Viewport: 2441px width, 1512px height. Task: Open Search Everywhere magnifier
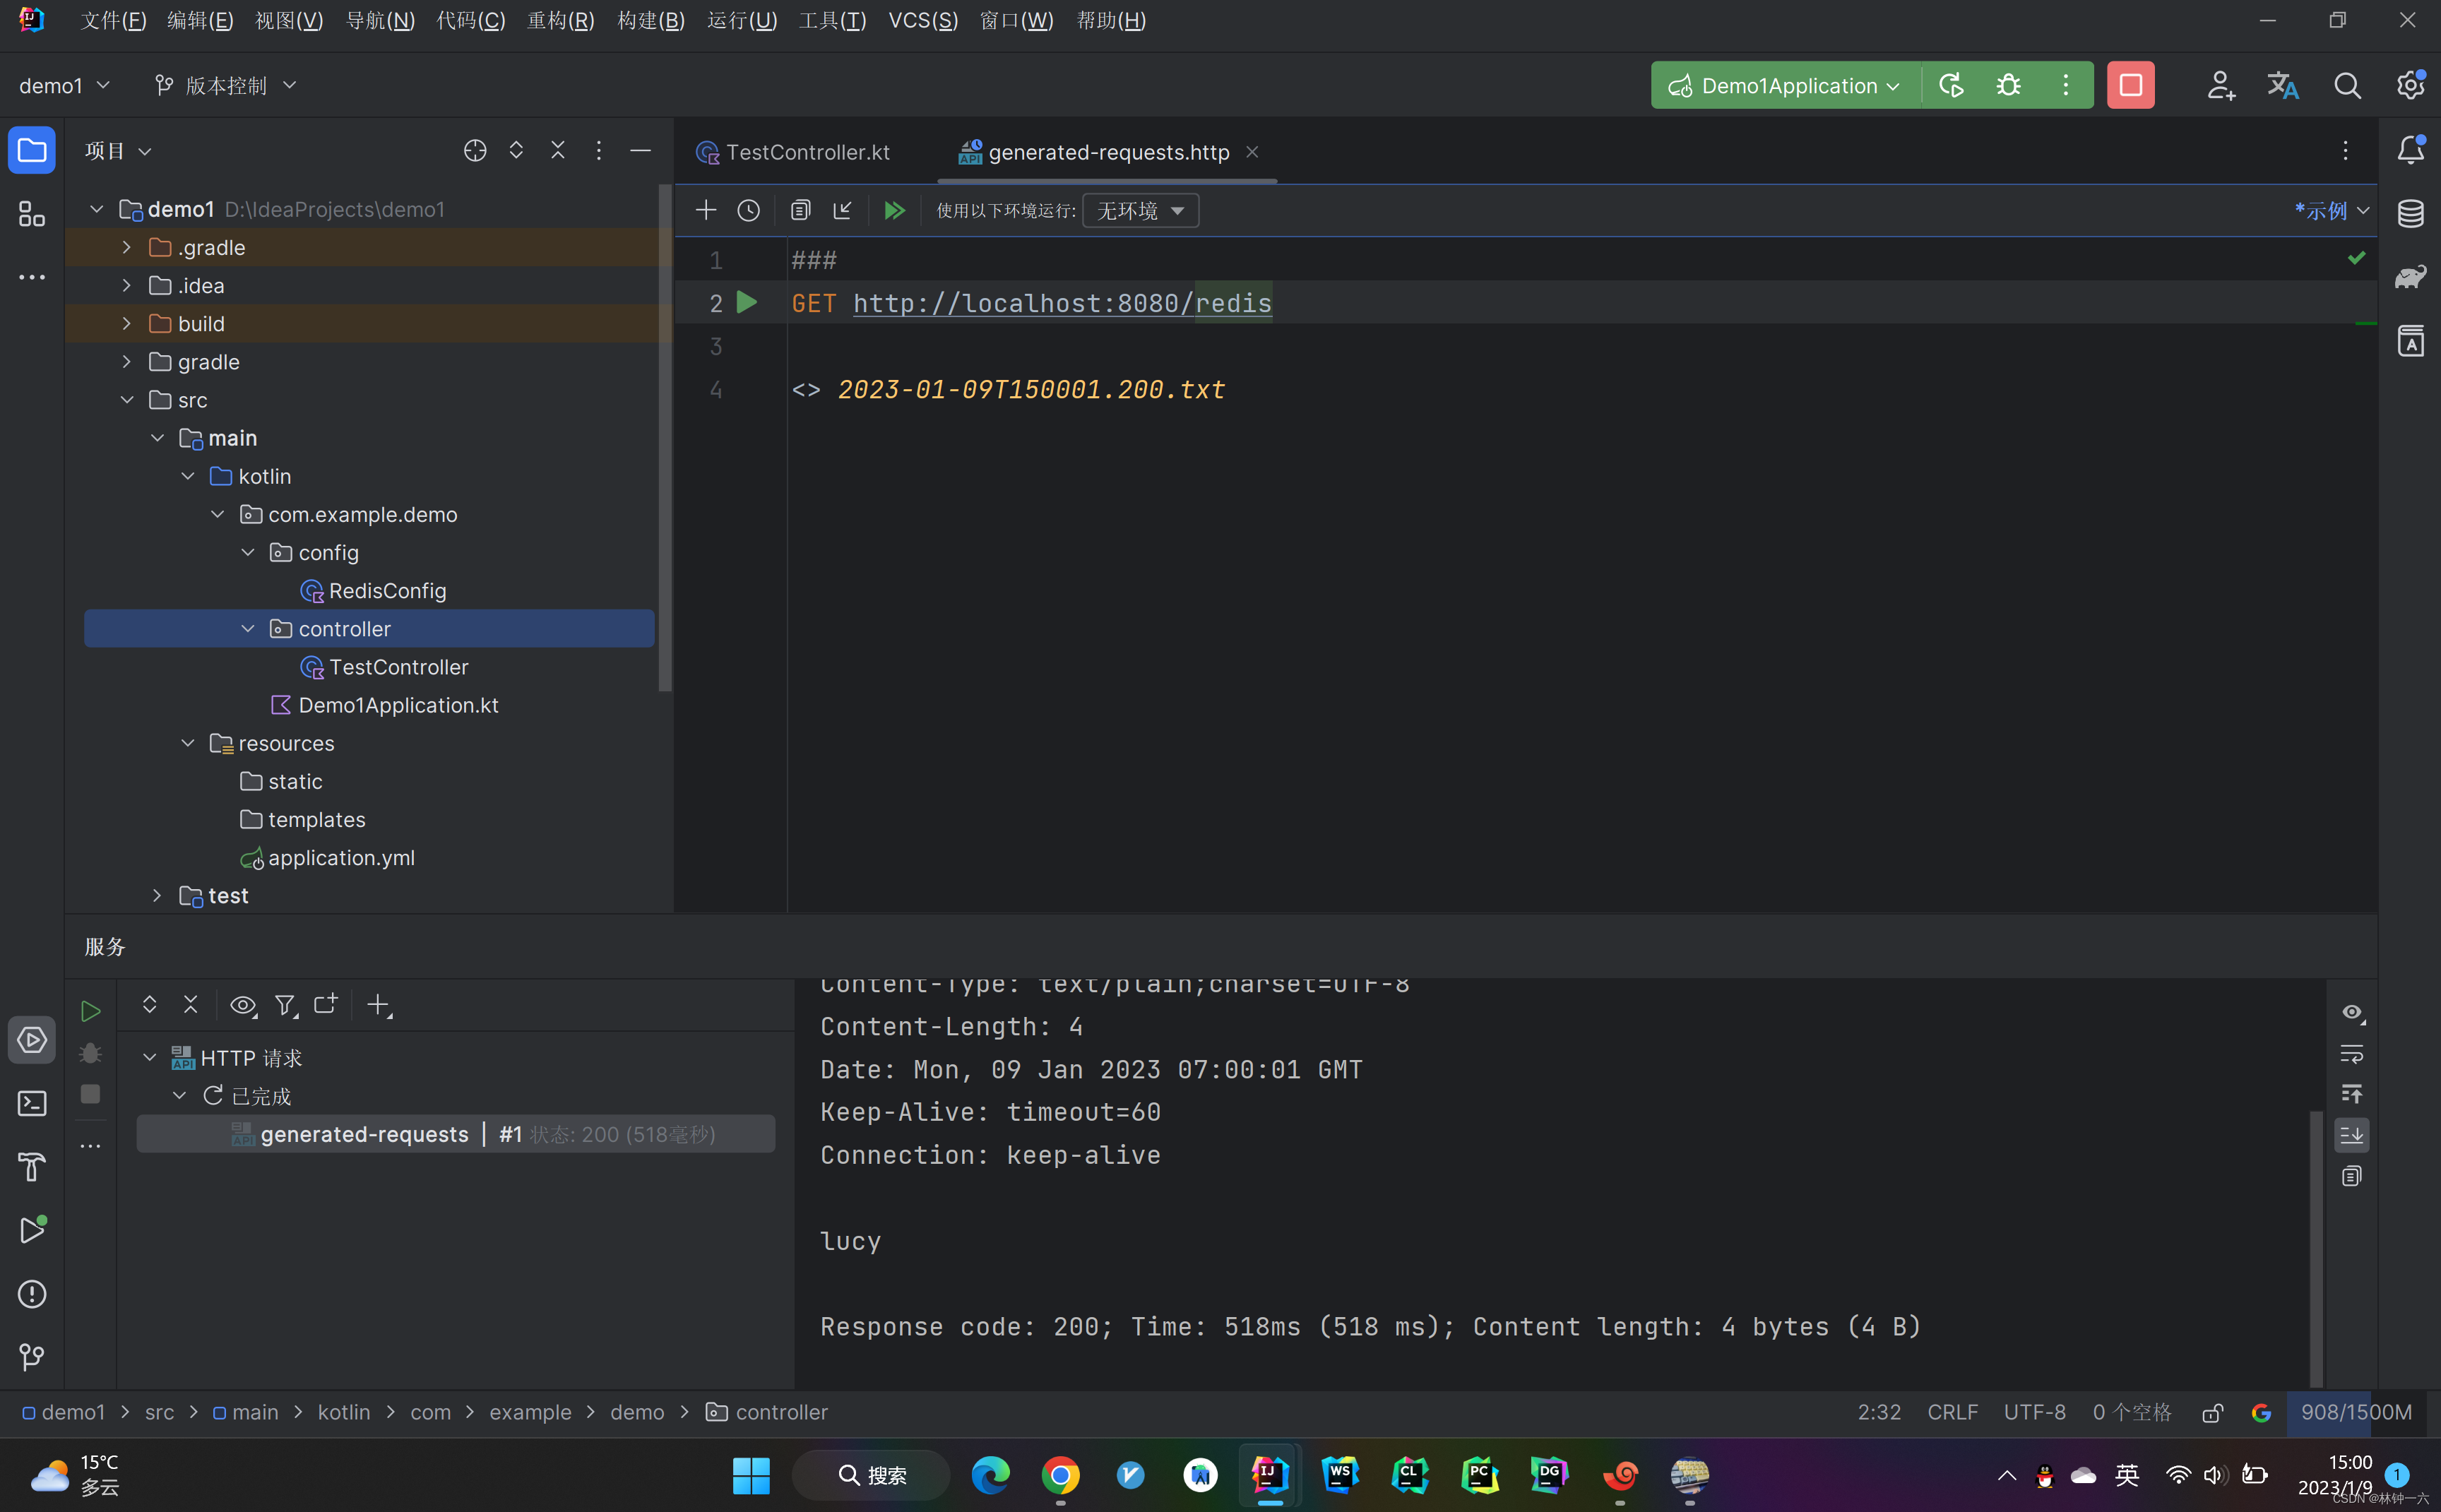[x=2348, y=85]
